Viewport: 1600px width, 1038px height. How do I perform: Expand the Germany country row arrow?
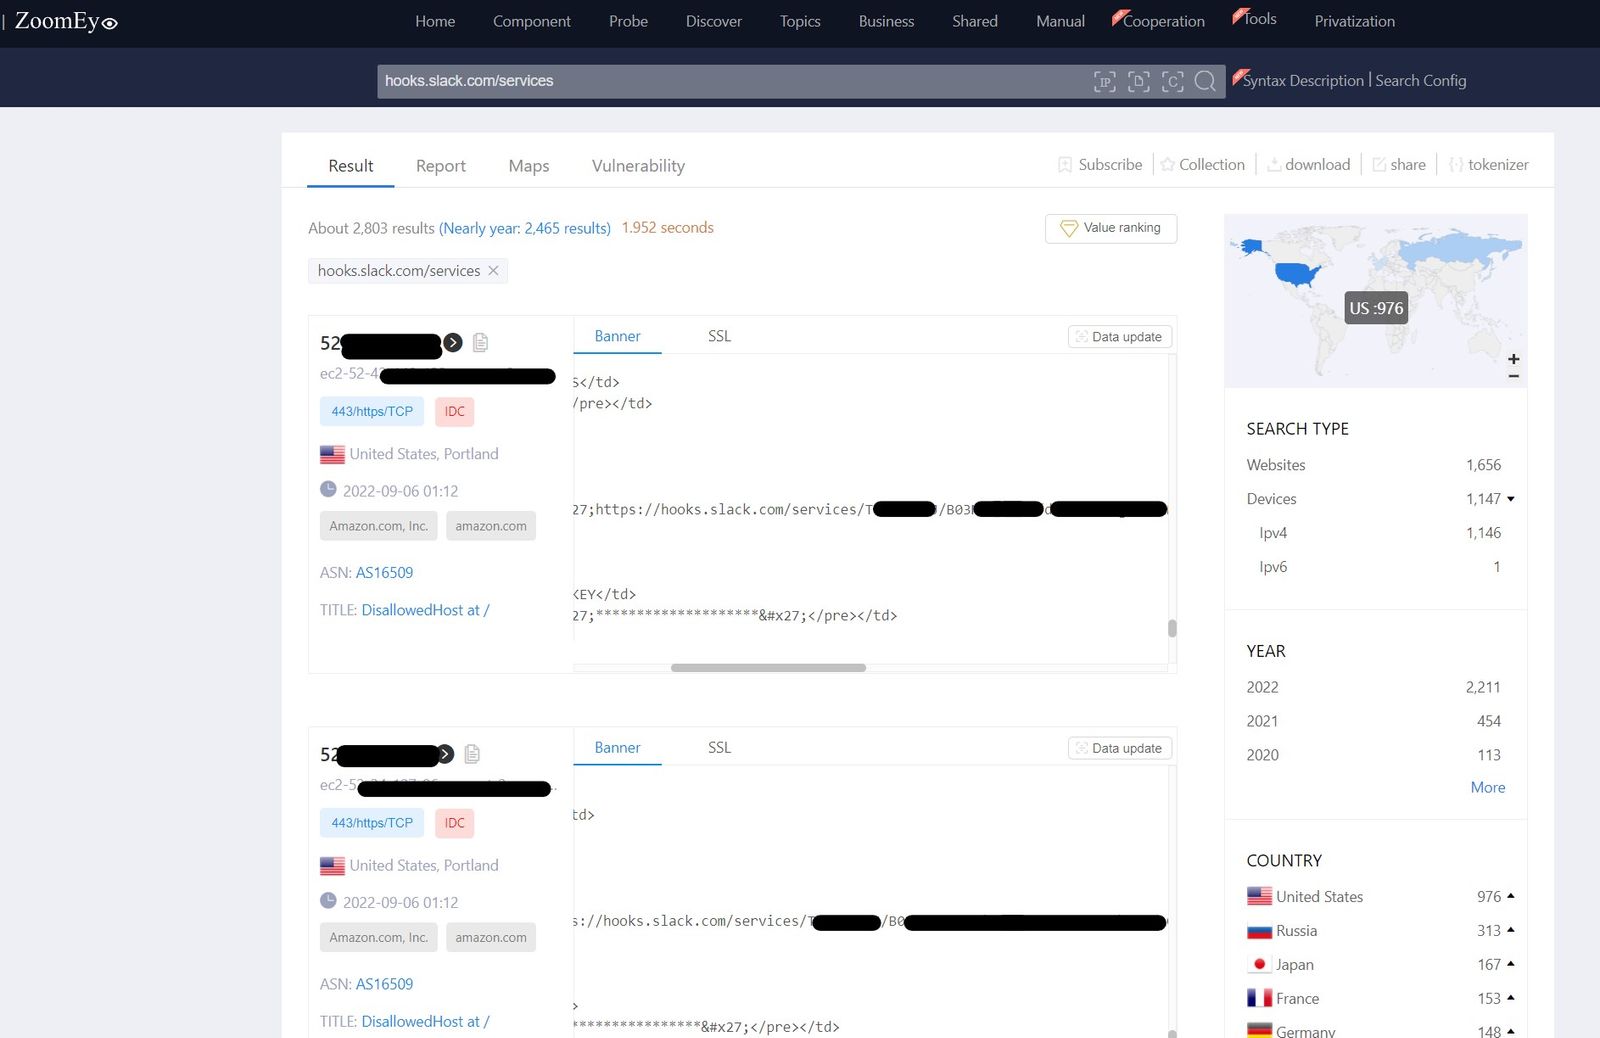(x=1510, y=1031)
